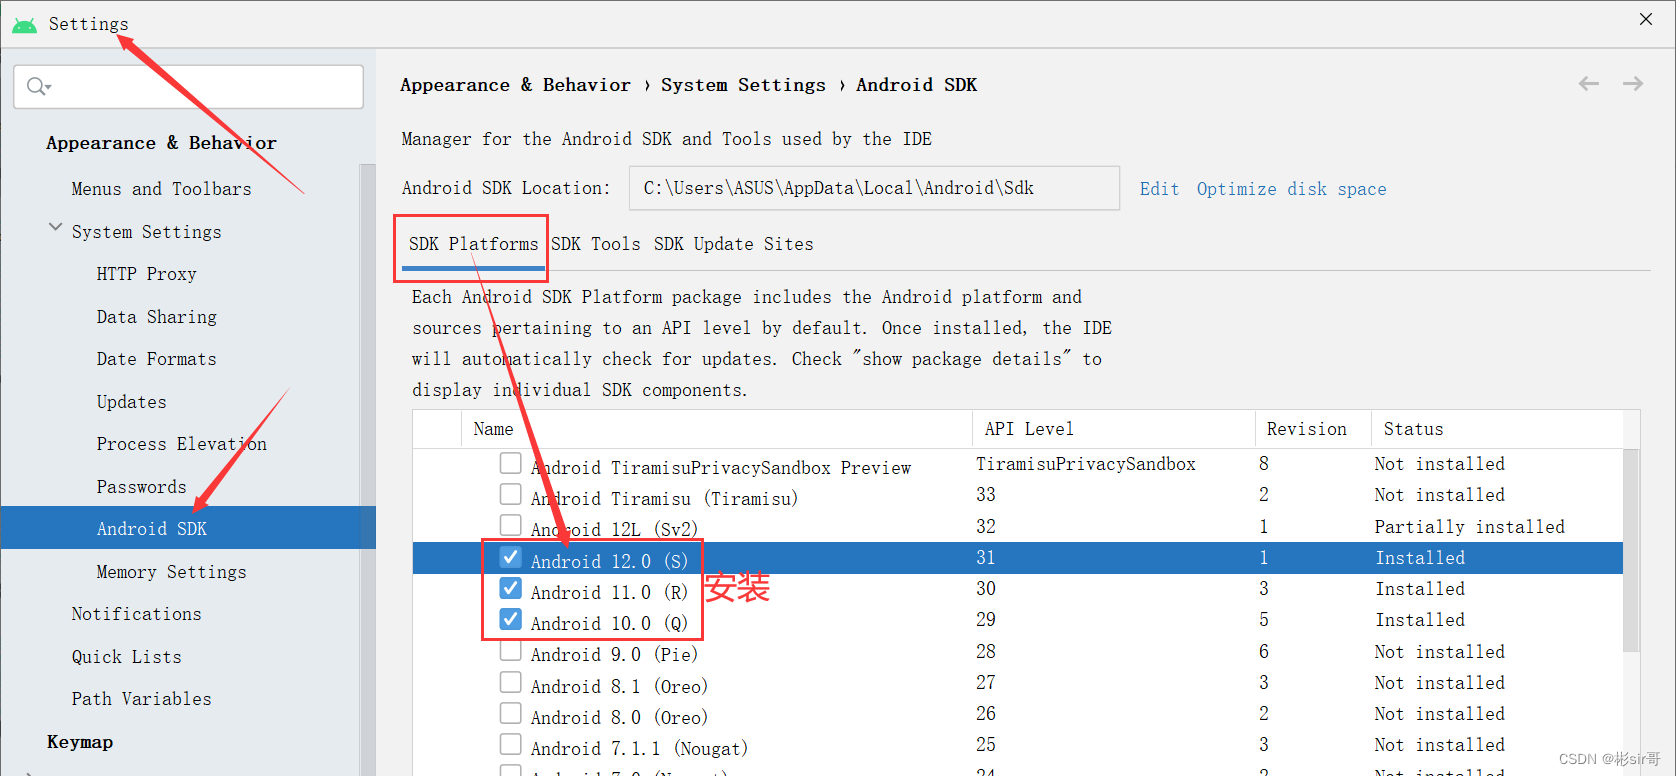This screenshot has width=1676, height=776.
Task: Switch to the SDK Tools tab
Action: click(x=596, y=244)
